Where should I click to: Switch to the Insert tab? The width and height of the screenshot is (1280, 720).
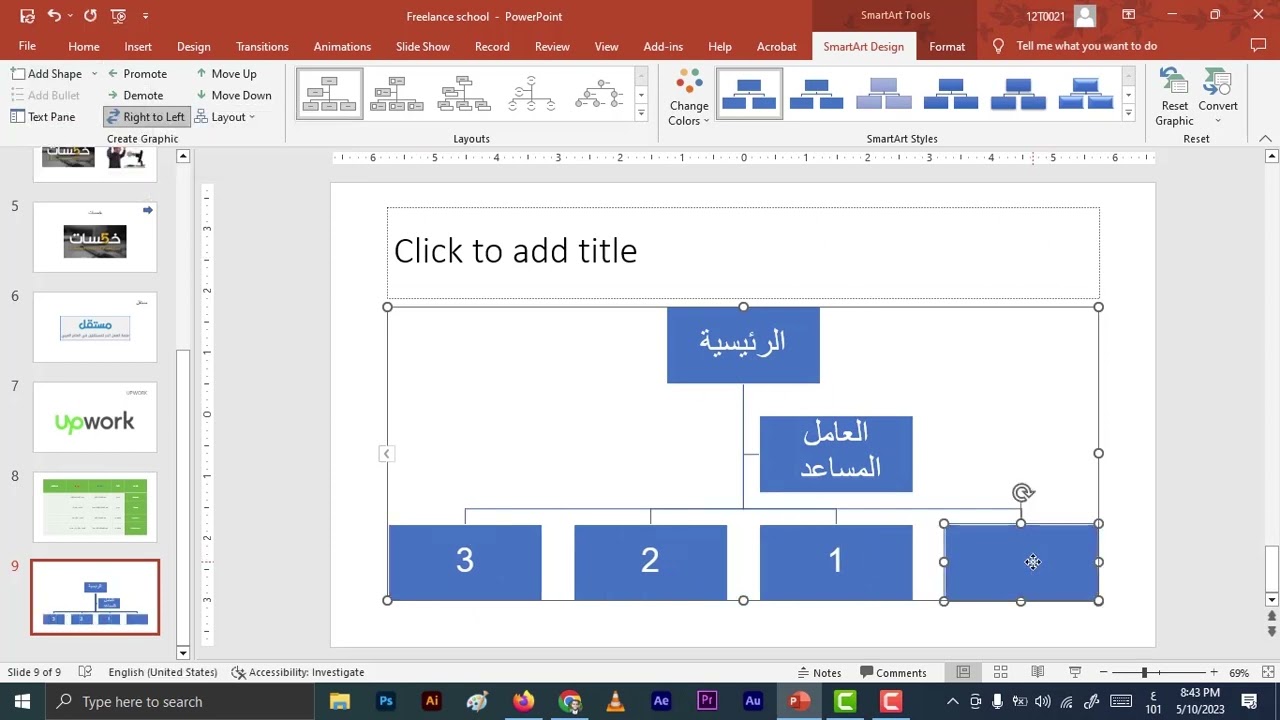click(138, 46)
